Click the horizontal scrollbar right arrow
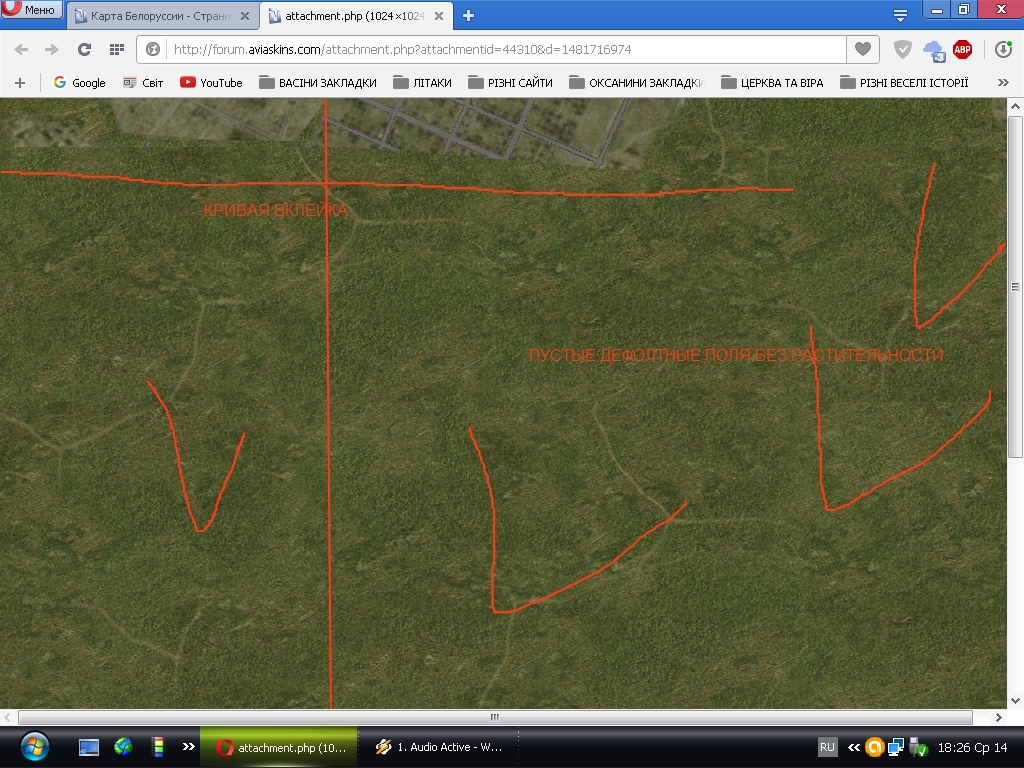The image size is (1024, 768). 999,717
